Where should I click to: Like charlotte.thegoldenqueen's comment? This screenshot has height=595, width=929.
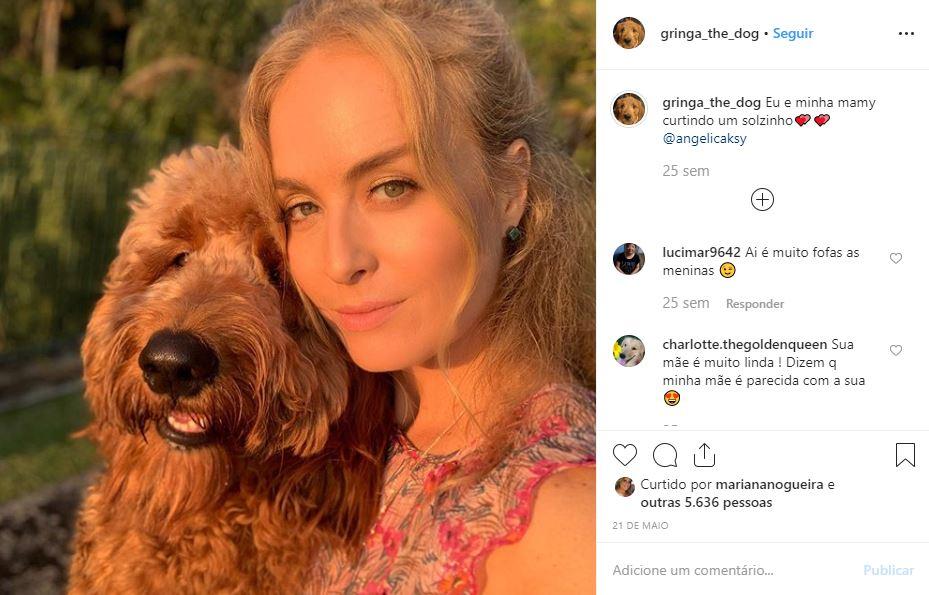(896, 351)
